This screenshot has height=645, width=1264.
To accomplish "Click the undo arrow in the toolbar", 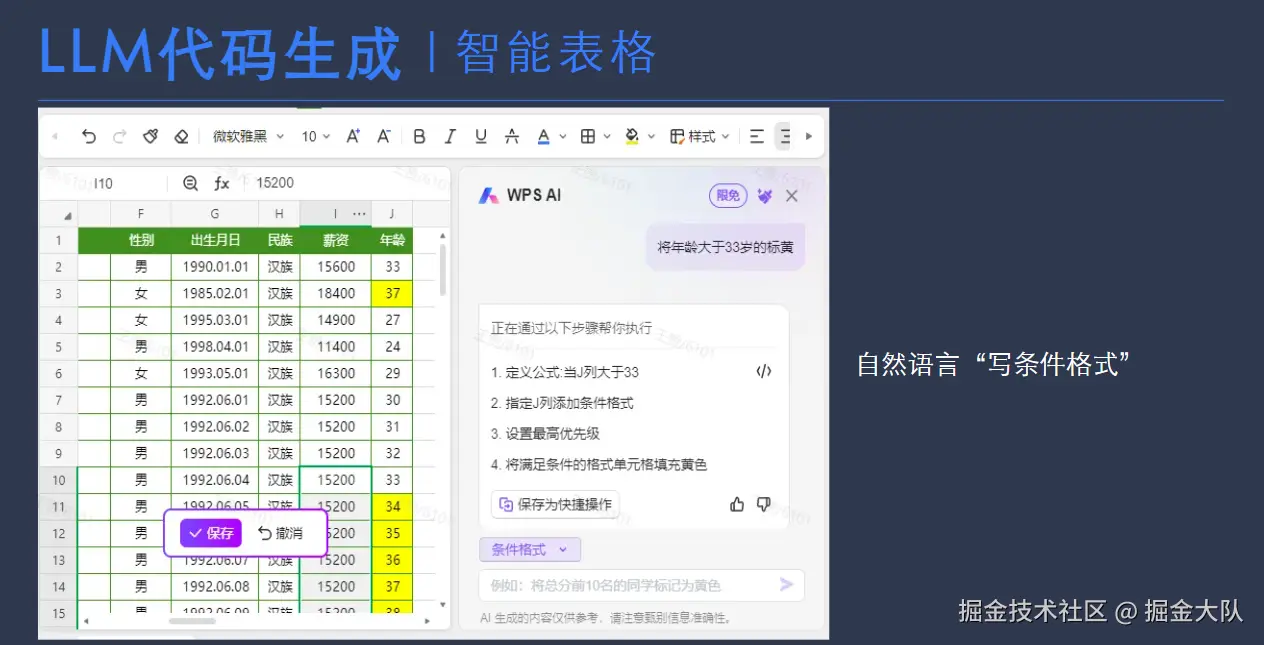I will (x=89, y=136).
